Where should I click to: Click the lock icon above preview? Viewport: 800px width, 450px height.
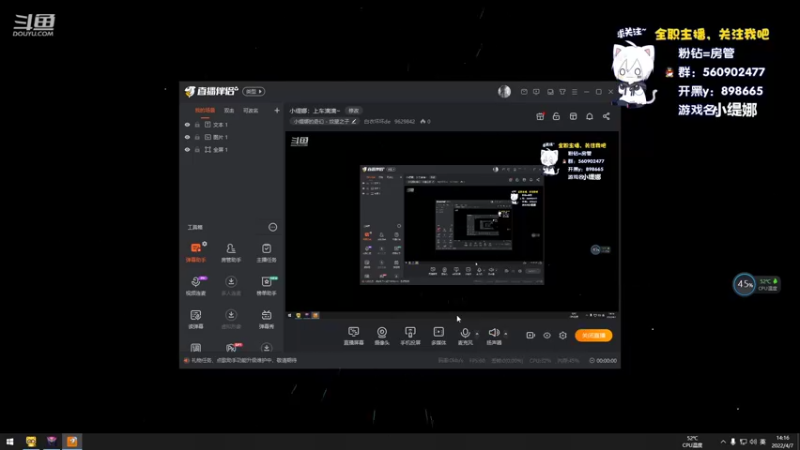[x=556, y=116]
